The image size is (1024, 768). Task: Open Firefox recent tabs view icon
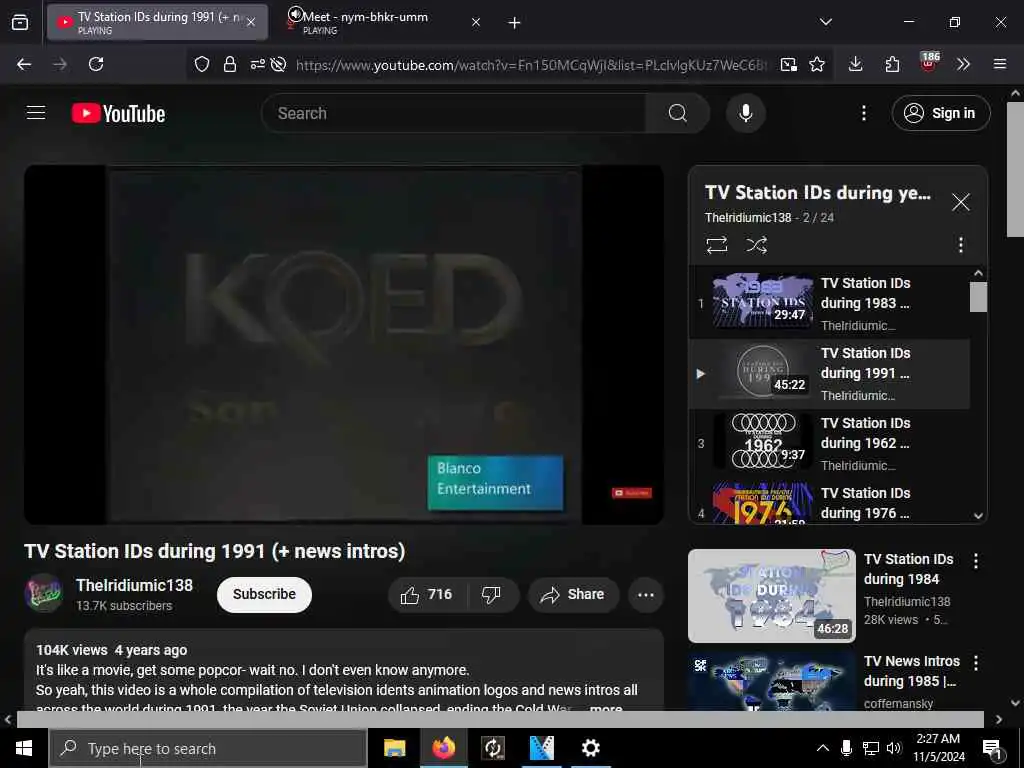(x=20, y=23)
